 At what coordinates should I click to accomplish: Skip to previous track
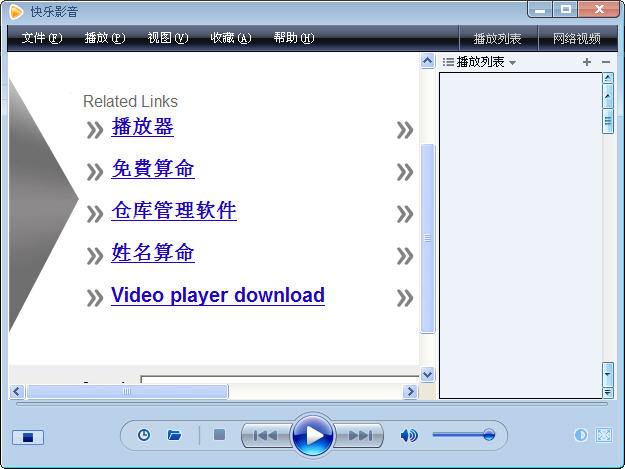tap(266, 436)
